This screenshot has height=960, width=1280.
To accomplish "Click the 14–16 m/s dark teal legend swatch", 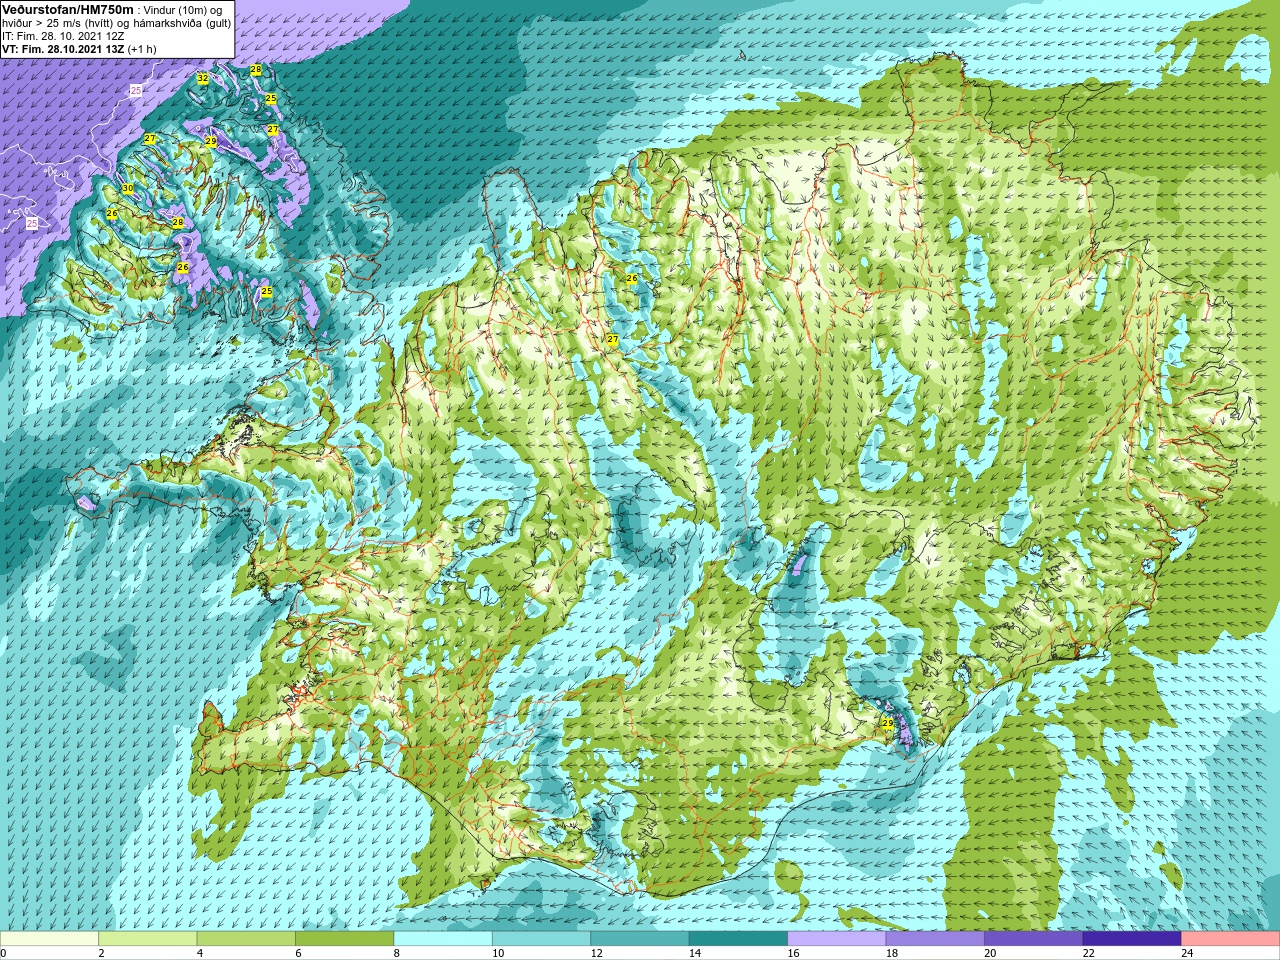I will coord(738,939).
